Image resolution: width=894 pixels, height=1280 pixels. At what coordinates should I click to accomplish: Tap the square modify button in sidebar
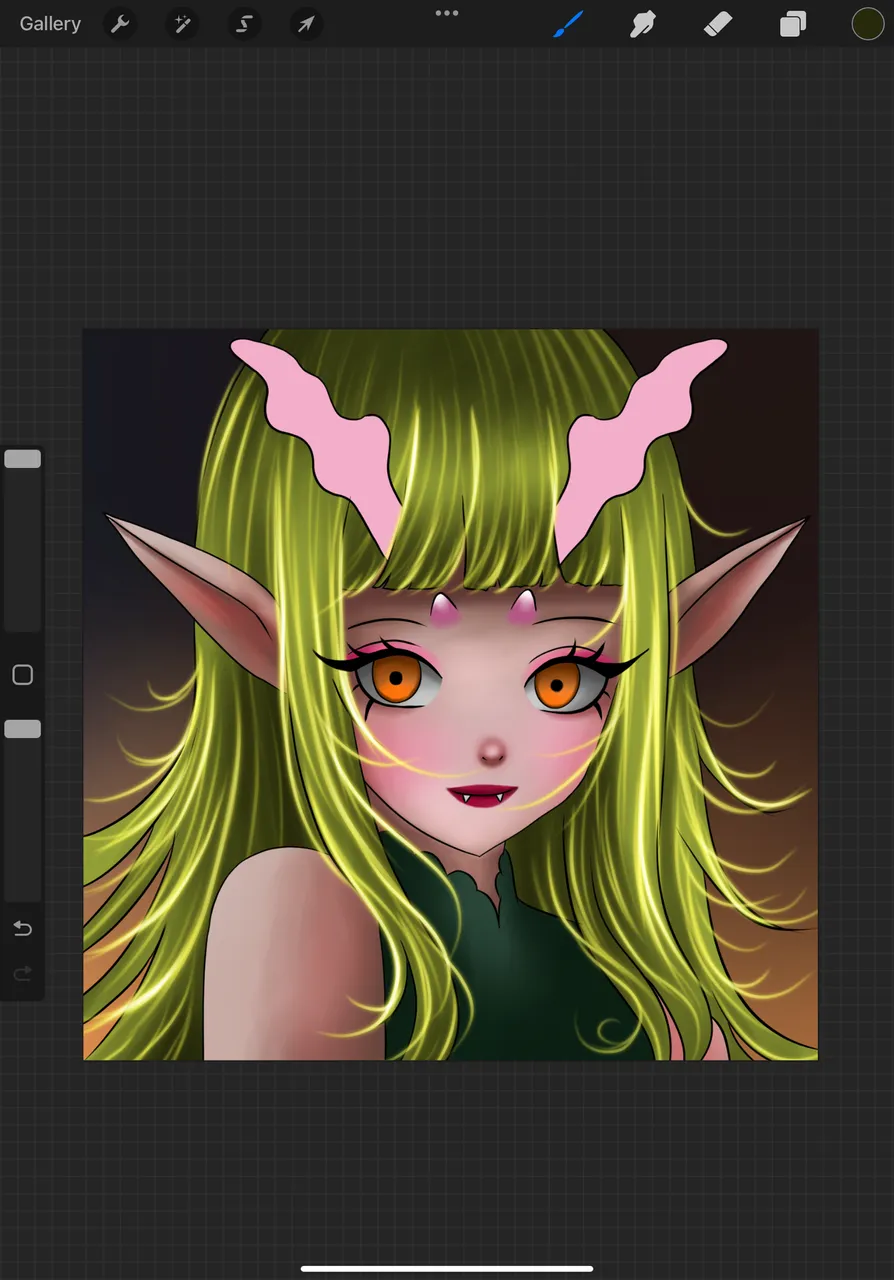(23, 675)
